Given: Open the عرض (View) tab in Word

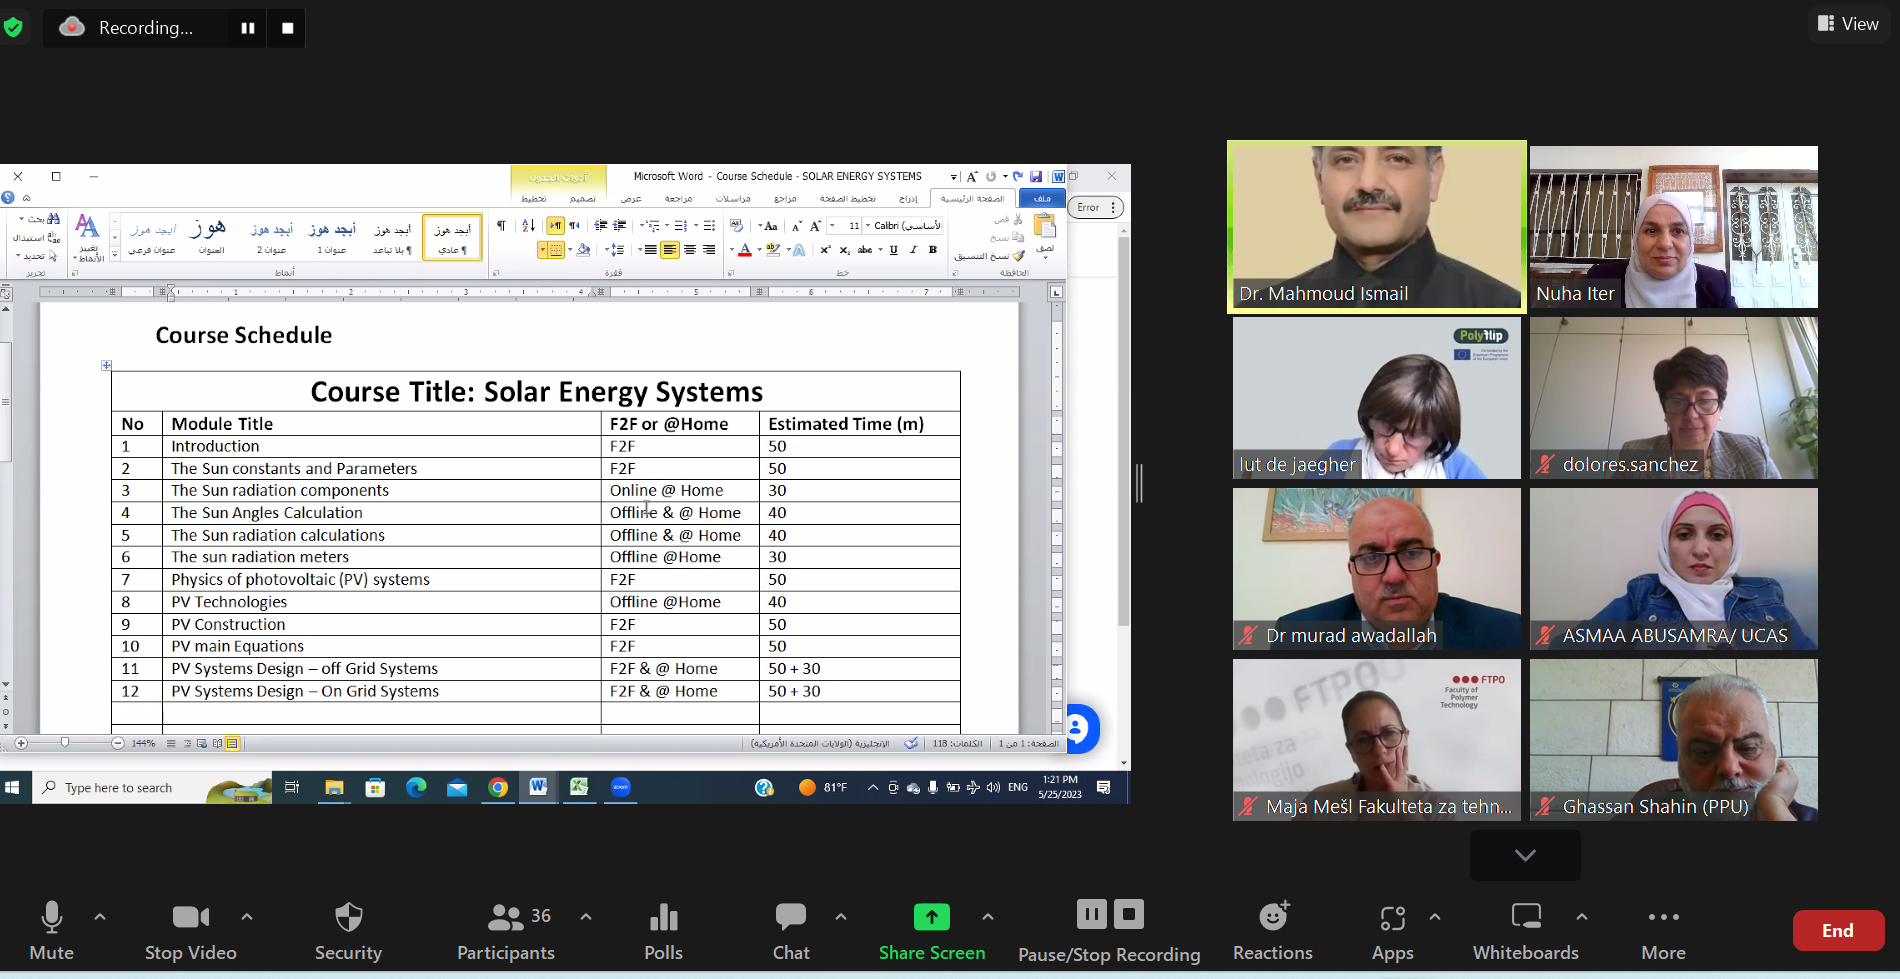Looking at the screenshot, I should 631,199.
